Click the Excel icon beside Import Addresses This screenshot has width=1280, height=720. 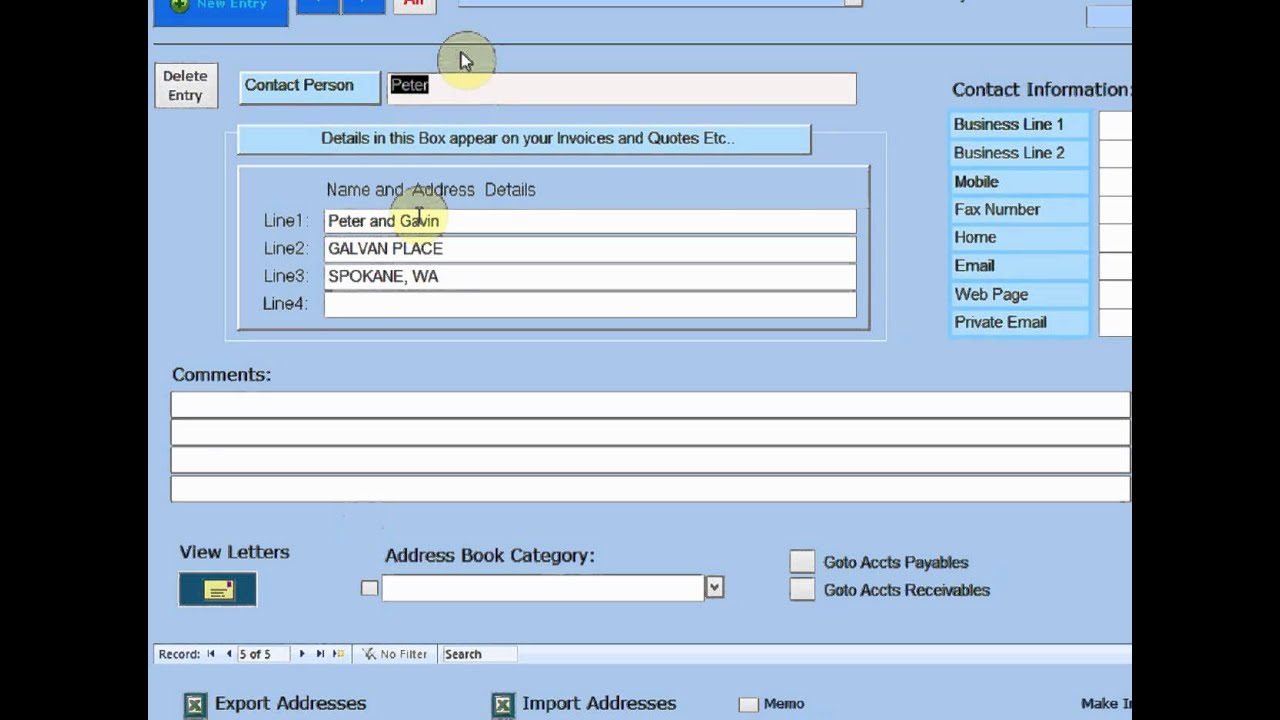503,704
